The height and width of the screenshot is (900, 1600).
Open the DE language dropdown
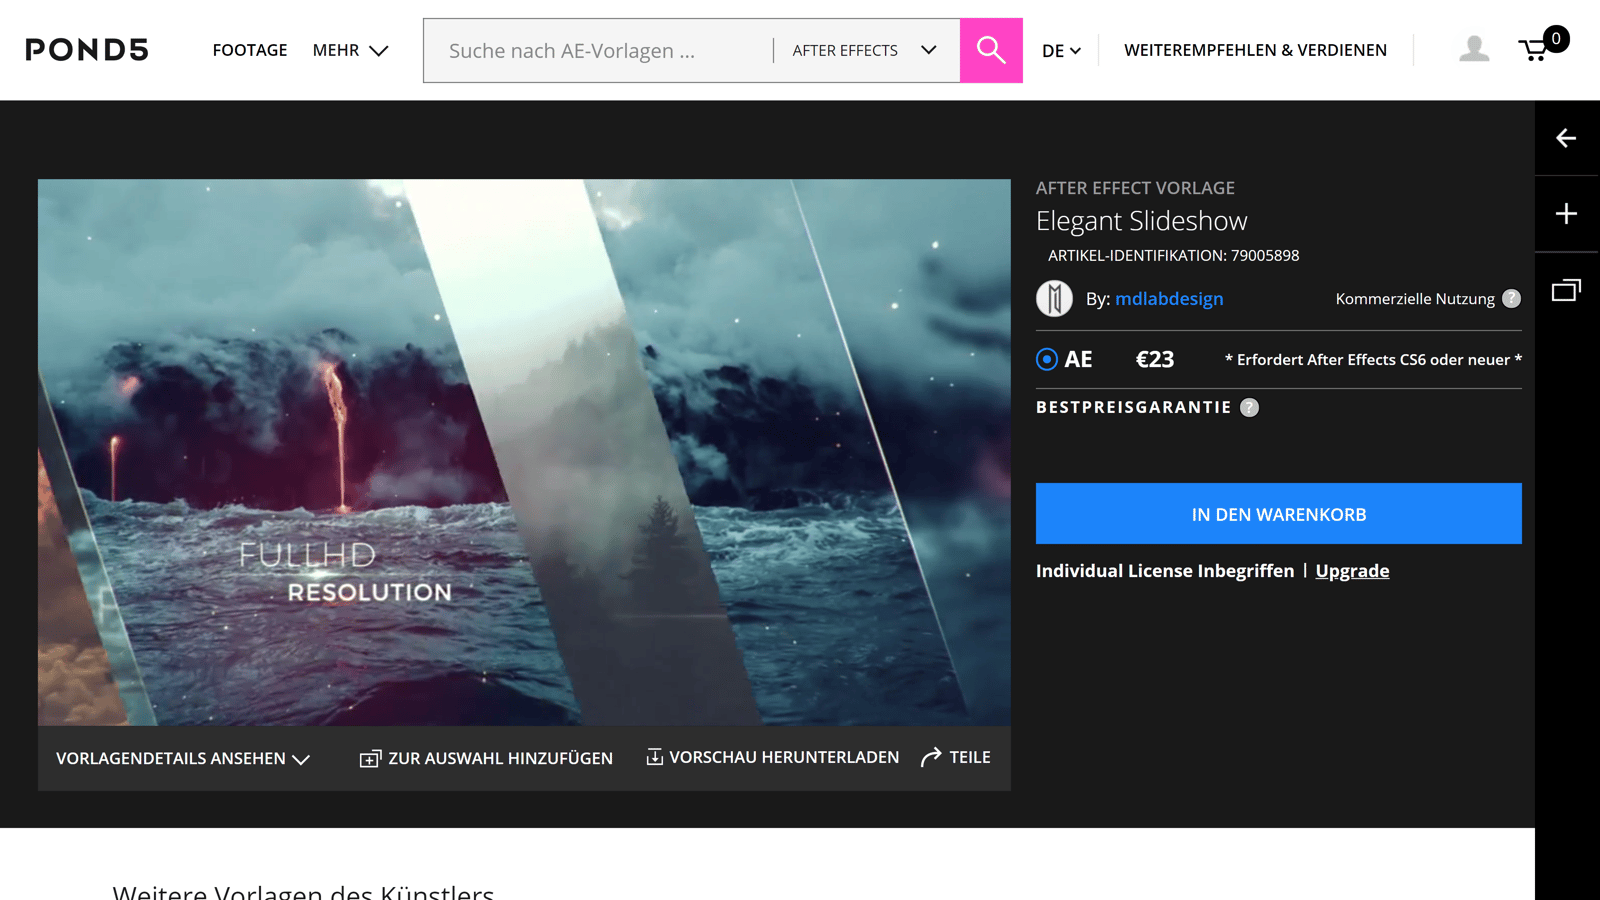tap(1060, 50)
